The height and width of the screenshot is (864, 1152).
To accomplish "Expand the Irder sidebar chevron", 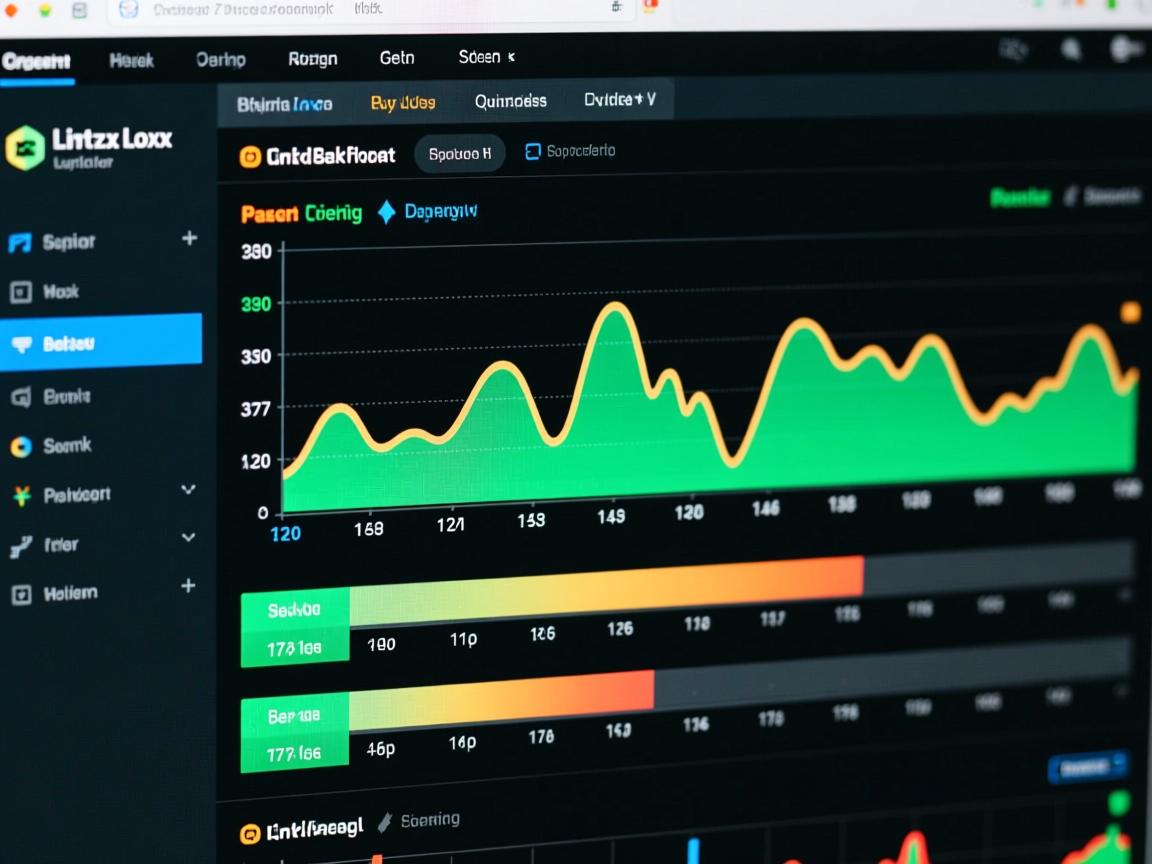I will 188,537.
